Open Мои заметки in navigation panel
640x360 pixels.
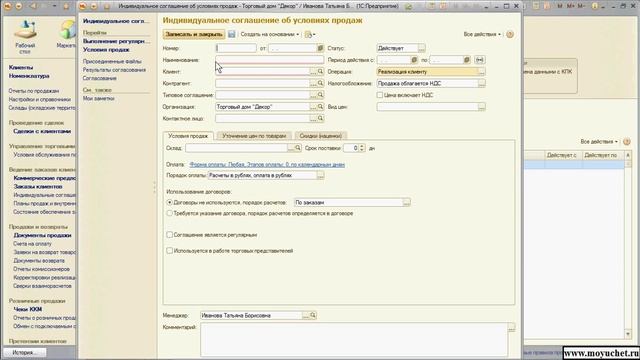99,98
